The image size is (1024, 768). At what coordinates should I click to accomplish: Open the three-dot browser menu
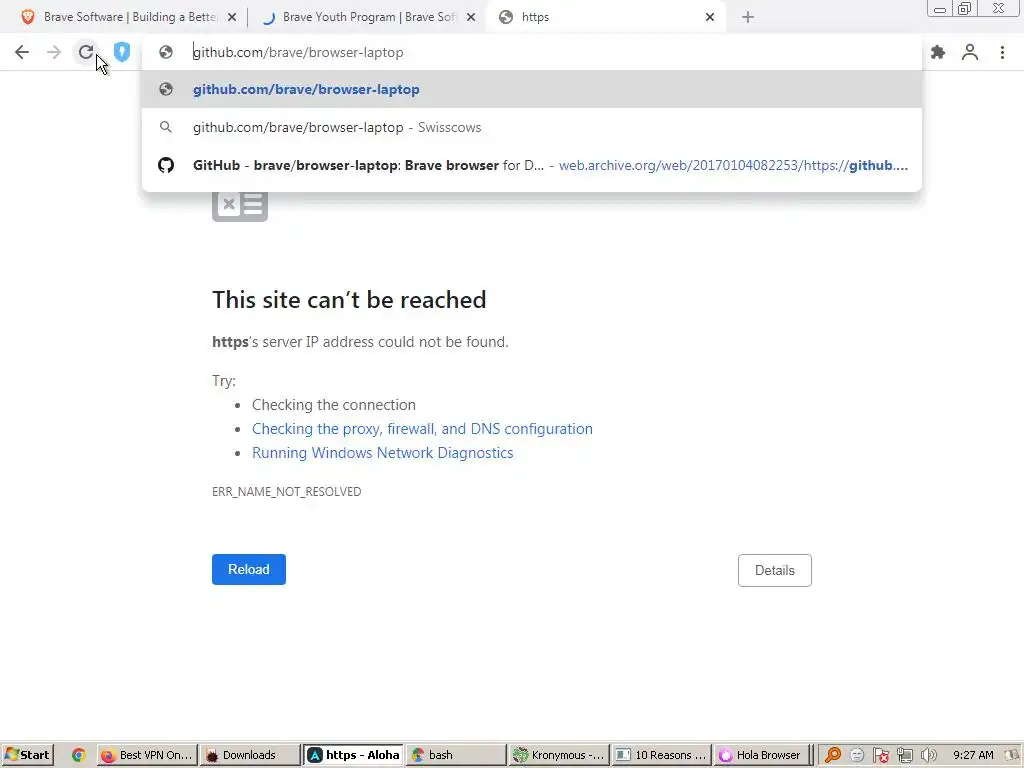click(1002, 52)
